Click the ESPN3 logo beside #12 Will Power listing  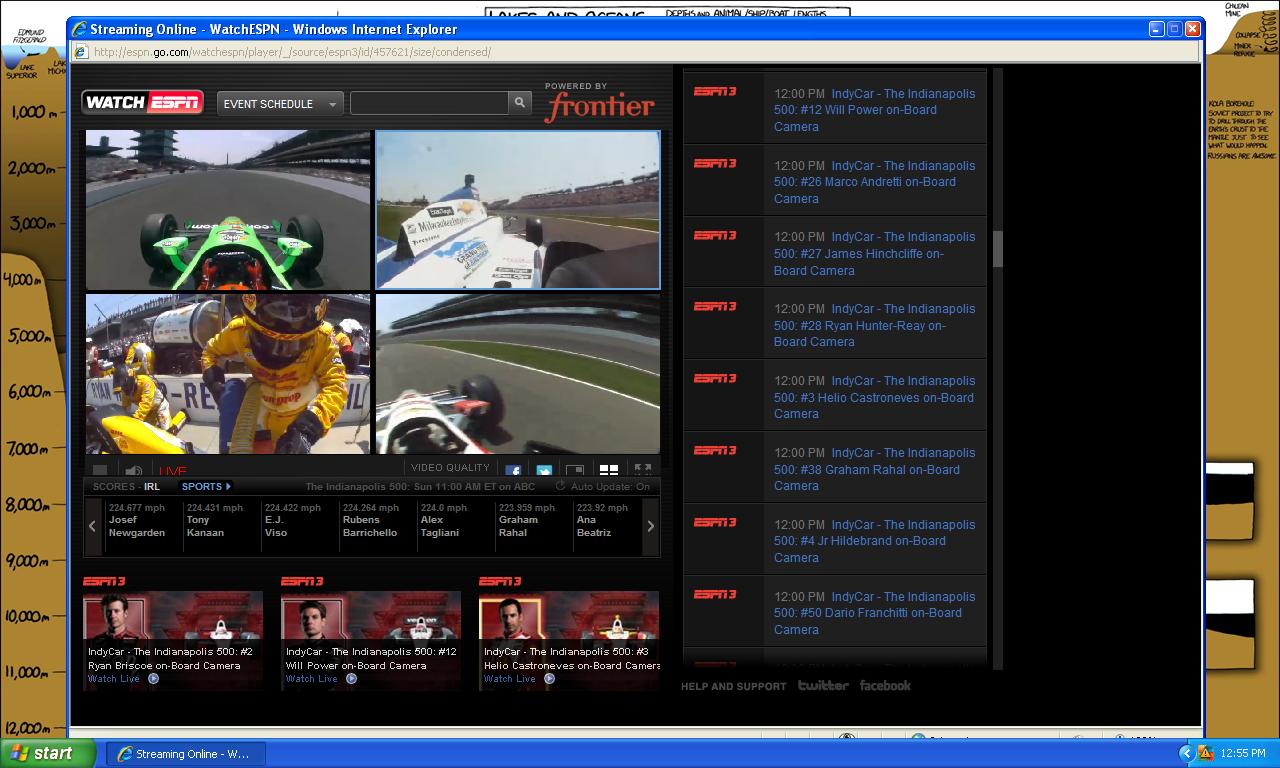(x=715, y=91)
